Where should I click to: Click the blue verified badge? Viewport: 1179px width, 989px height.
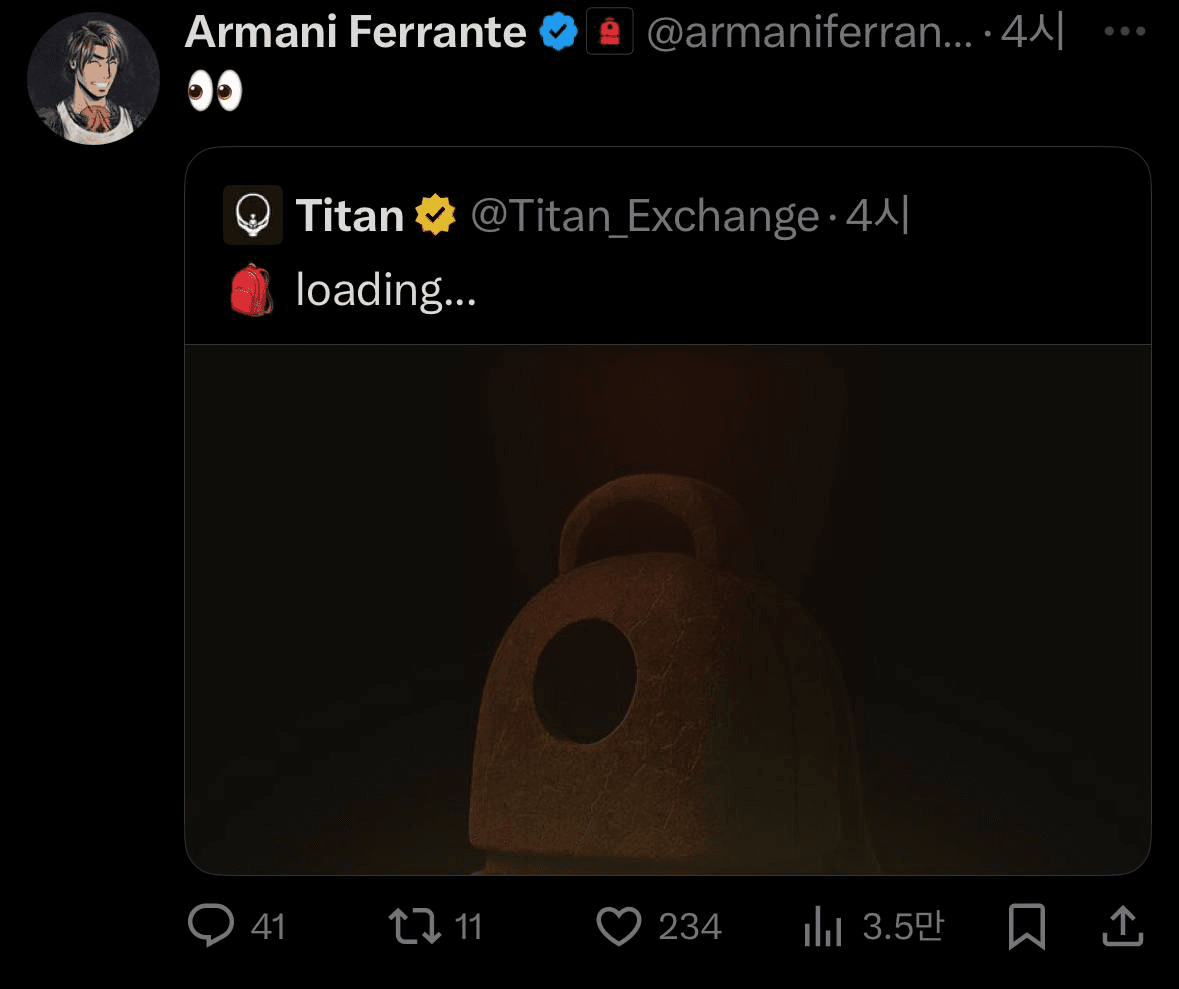559,33
